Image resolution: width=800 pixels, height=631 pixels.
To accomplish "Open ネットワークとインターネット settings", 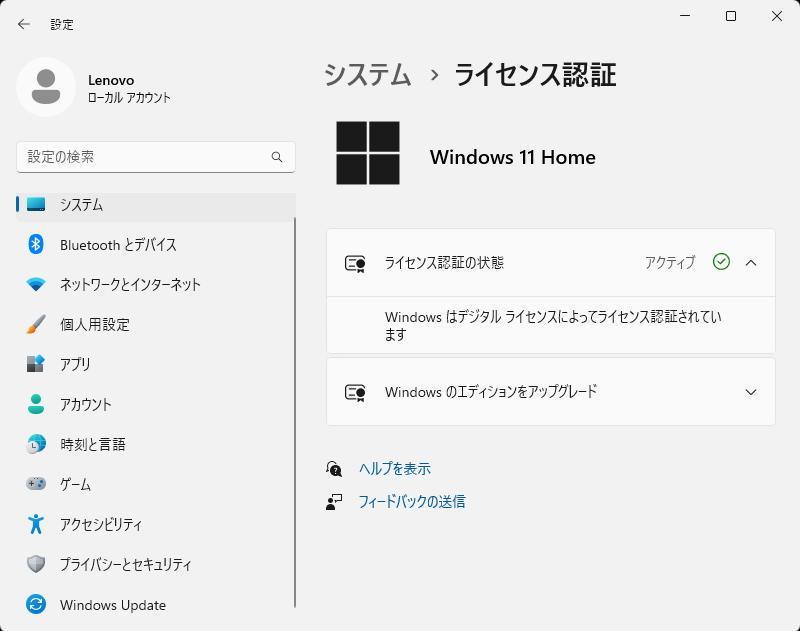I will click(x=156, y=284).
